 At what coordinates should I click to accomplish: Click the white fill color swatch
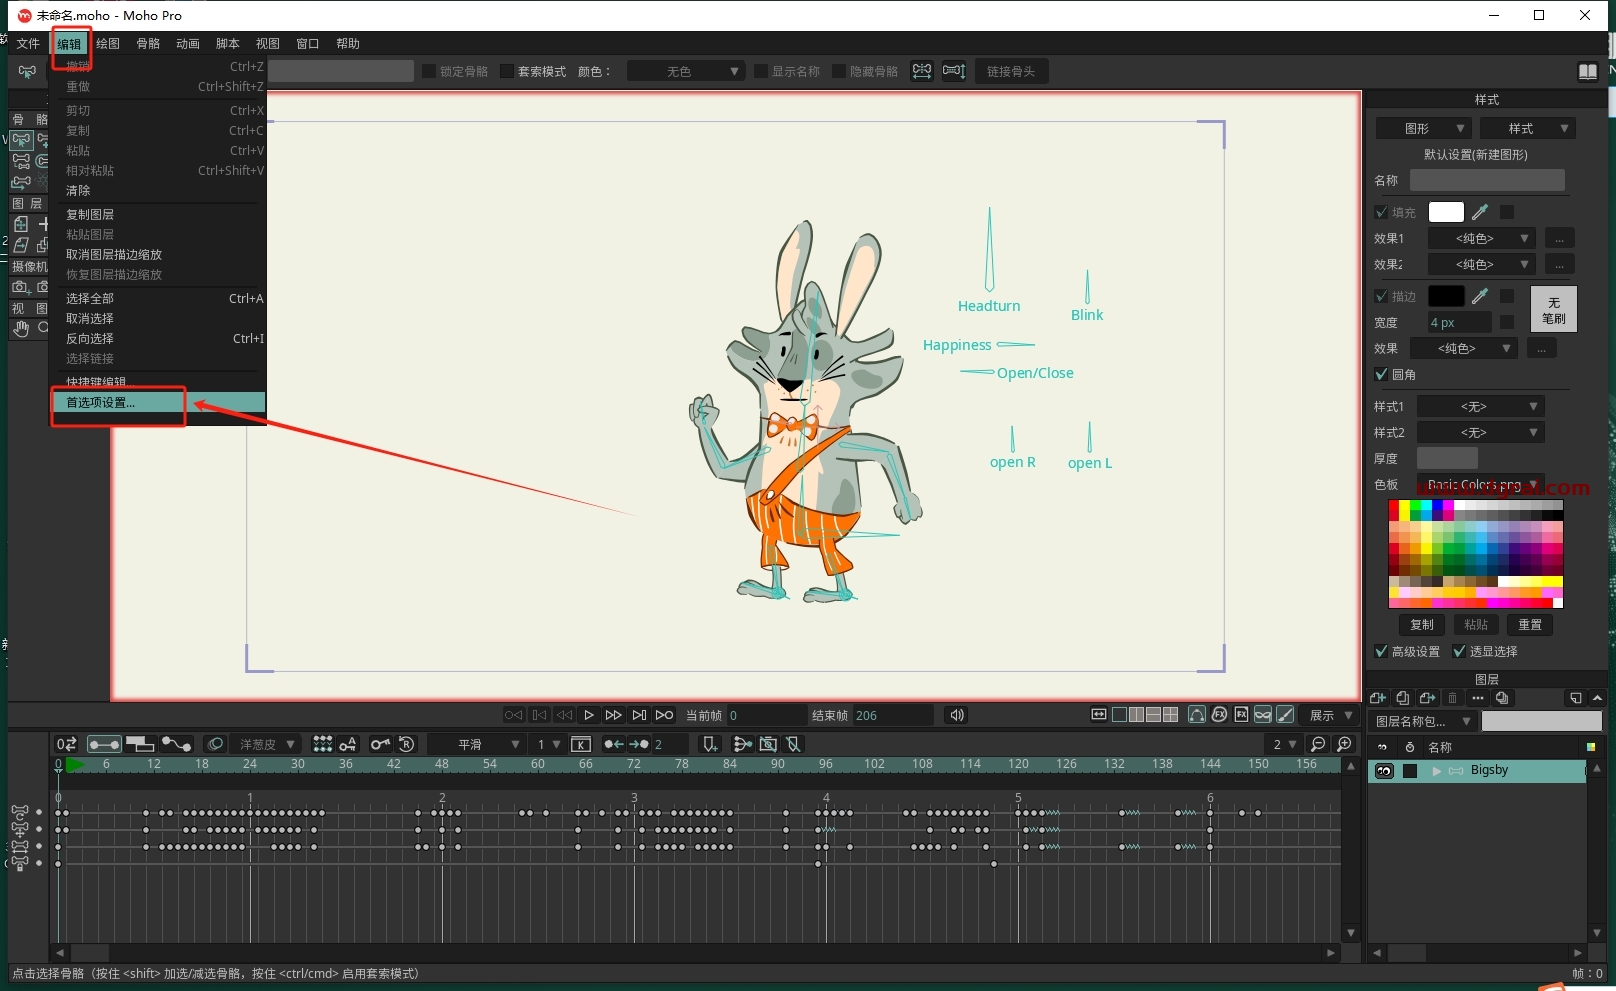click(x=1446, y=212)
